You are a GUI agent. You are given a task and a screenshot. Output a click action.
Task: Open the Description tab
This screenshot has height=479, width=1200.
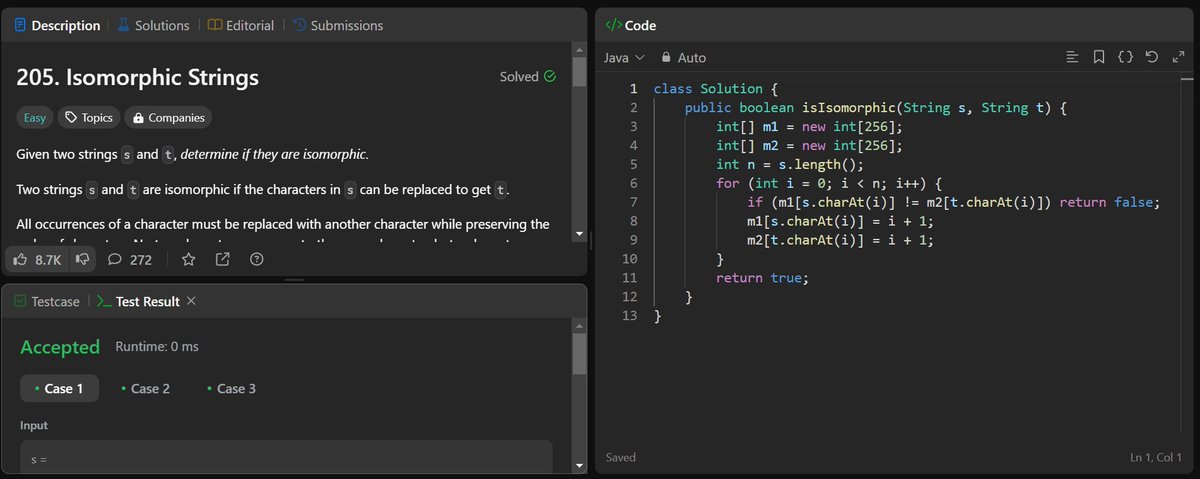(x=58, y=25)
